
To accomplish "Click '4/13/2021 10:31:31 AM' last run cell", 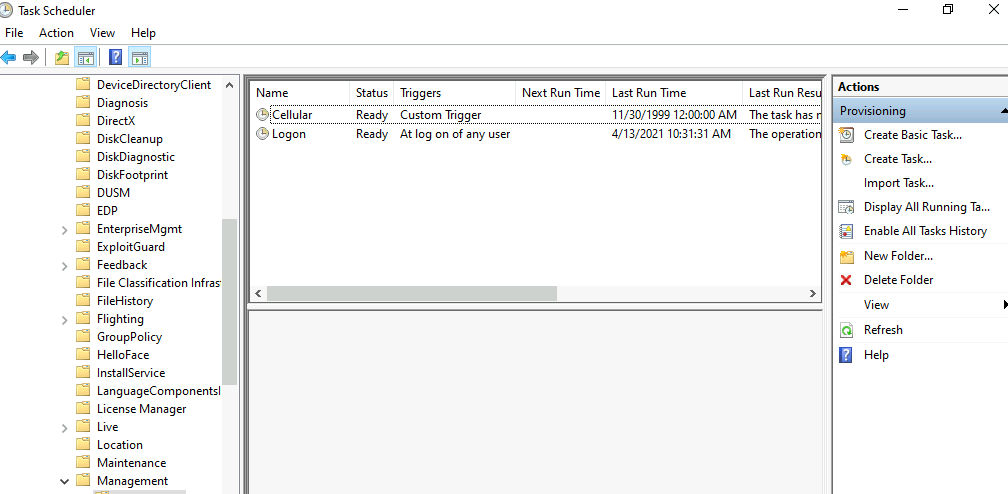I will (x=671, y=134).
